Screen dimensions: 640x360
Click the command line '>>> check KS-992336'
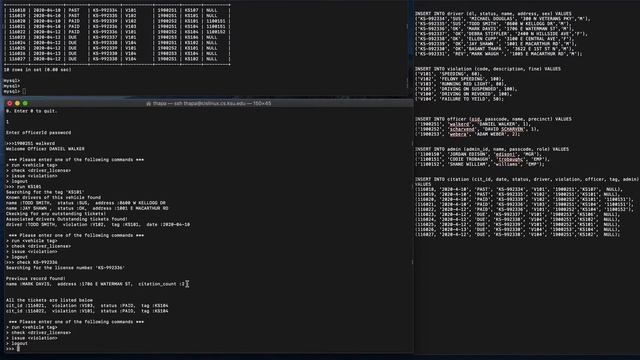click(x=32, y=262)
